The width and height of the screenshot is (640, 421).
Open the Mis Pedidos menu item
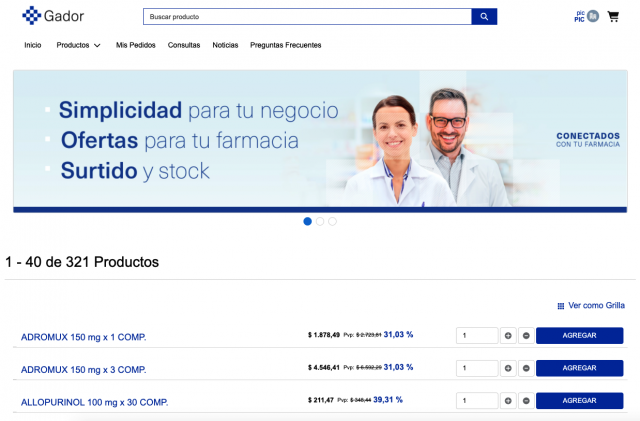click(136, 45)
